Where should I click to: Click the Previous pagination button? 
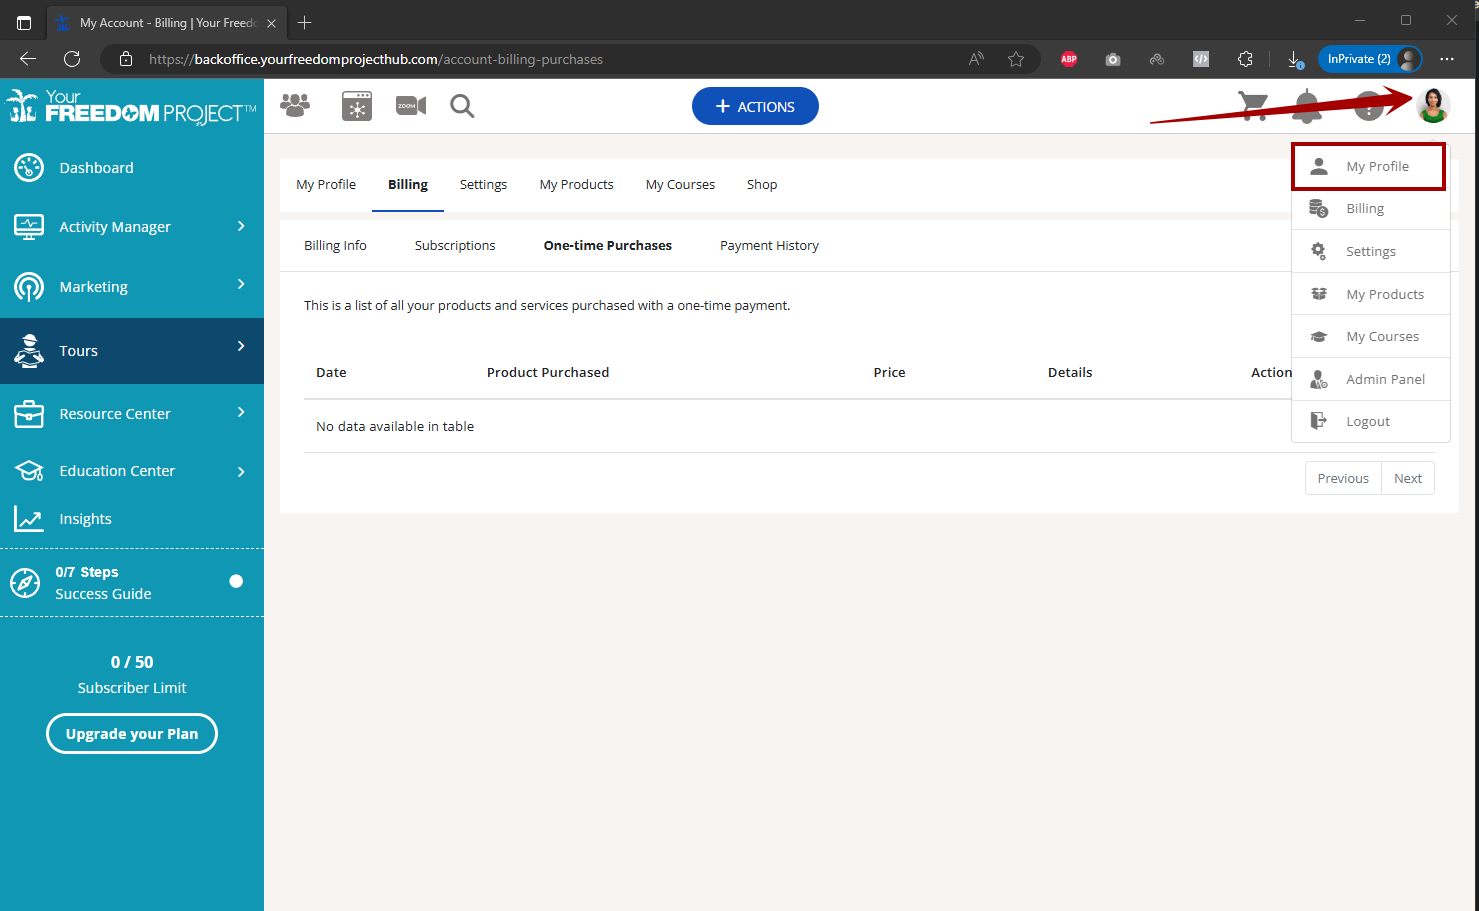(x=1343, y=478)
